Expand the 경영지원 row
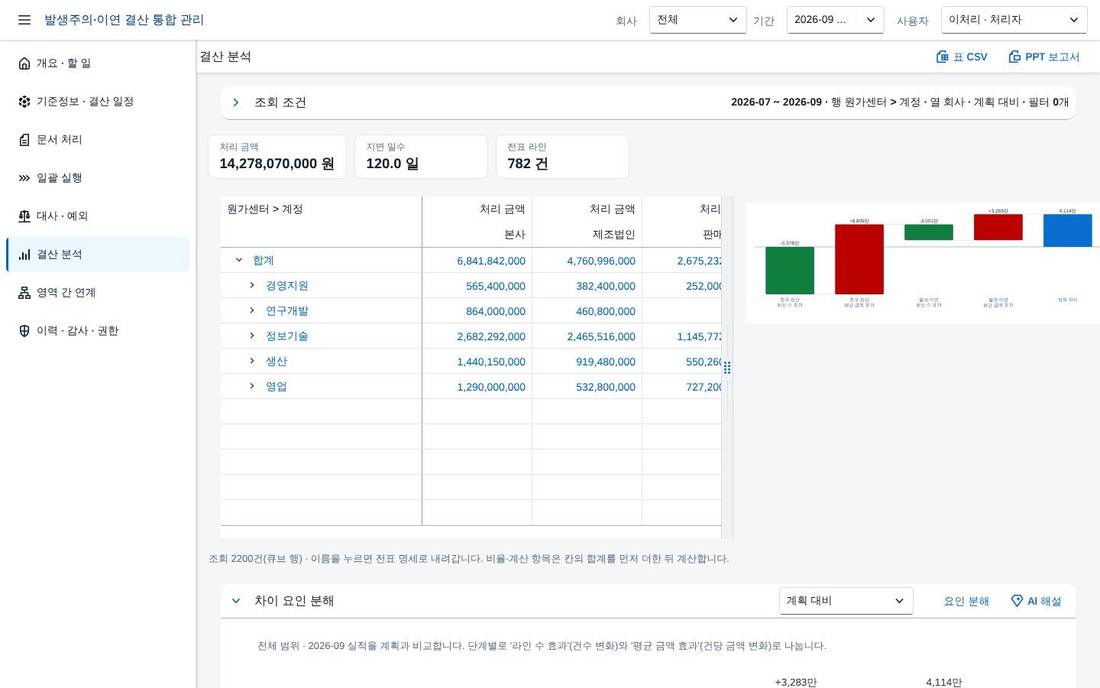The width and height of the screenshot is (1100, 688). pos(252,285)
